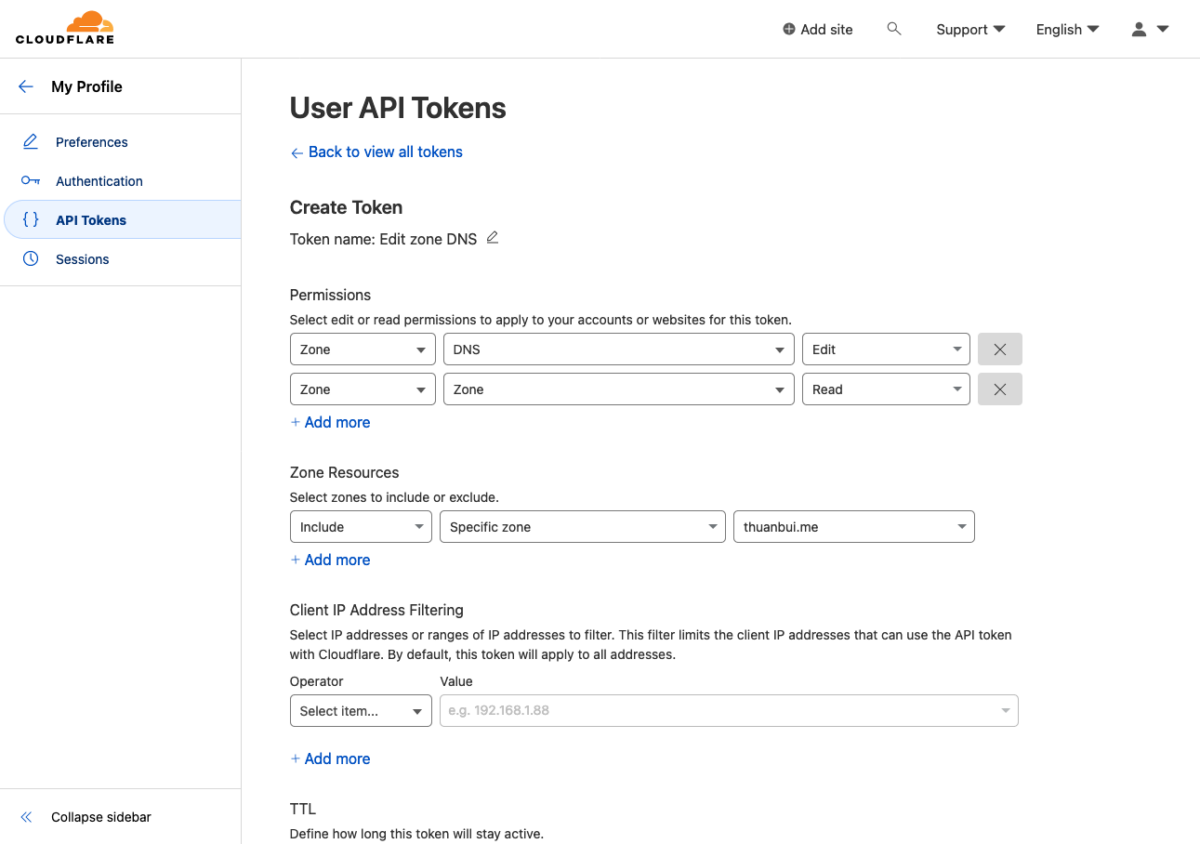Open the user account profile icon
This screenshot has width=1200, height=844.
point(1149,29)
